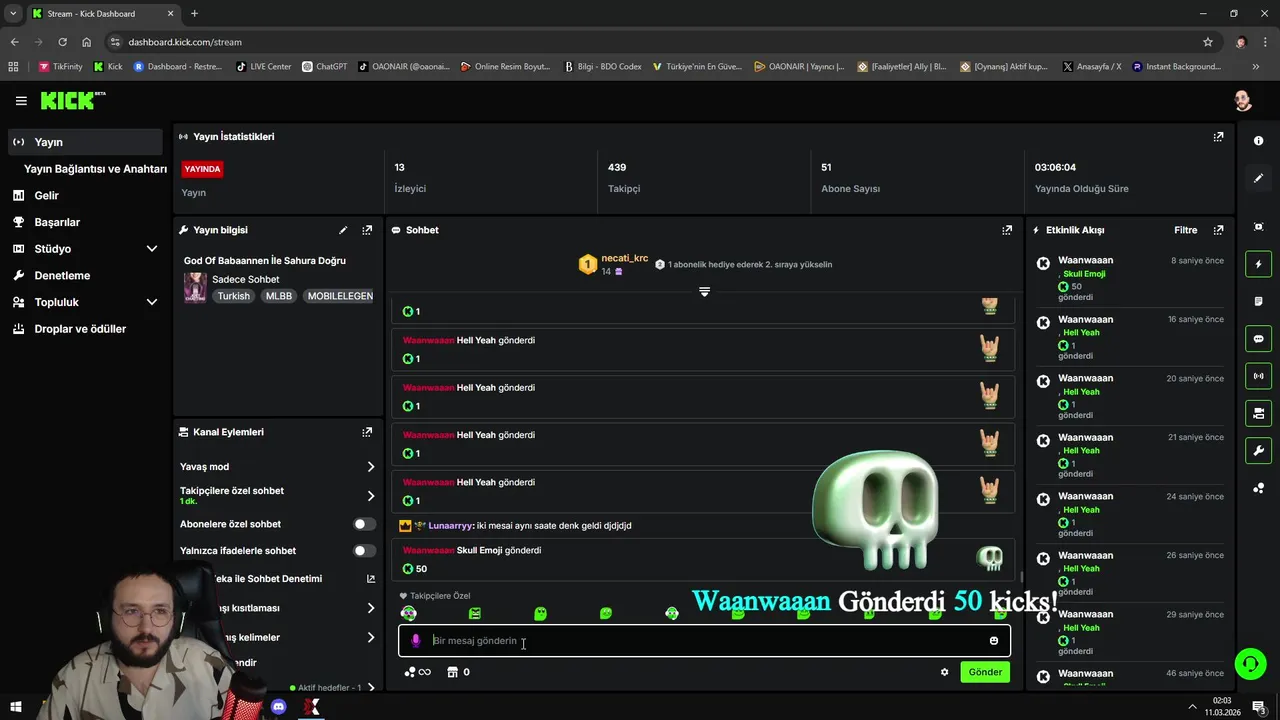Click the Turkish tag in stream info
Screen dimensions: 1280x720
(234, 296)
